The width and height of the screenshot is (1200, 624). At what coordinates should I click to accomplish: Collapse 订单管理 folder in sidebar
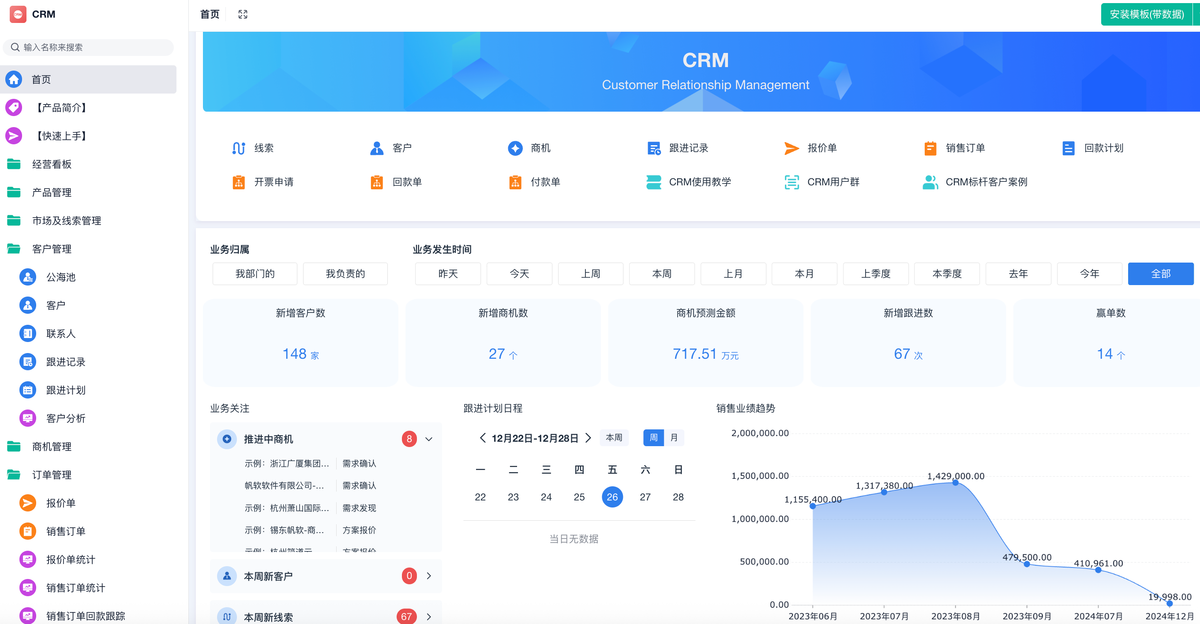89,475
